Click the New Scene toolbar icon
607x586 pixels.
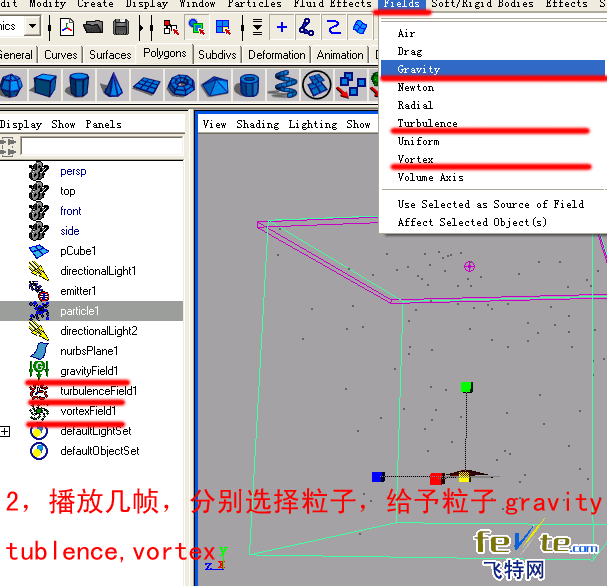[x=67, y=27]
